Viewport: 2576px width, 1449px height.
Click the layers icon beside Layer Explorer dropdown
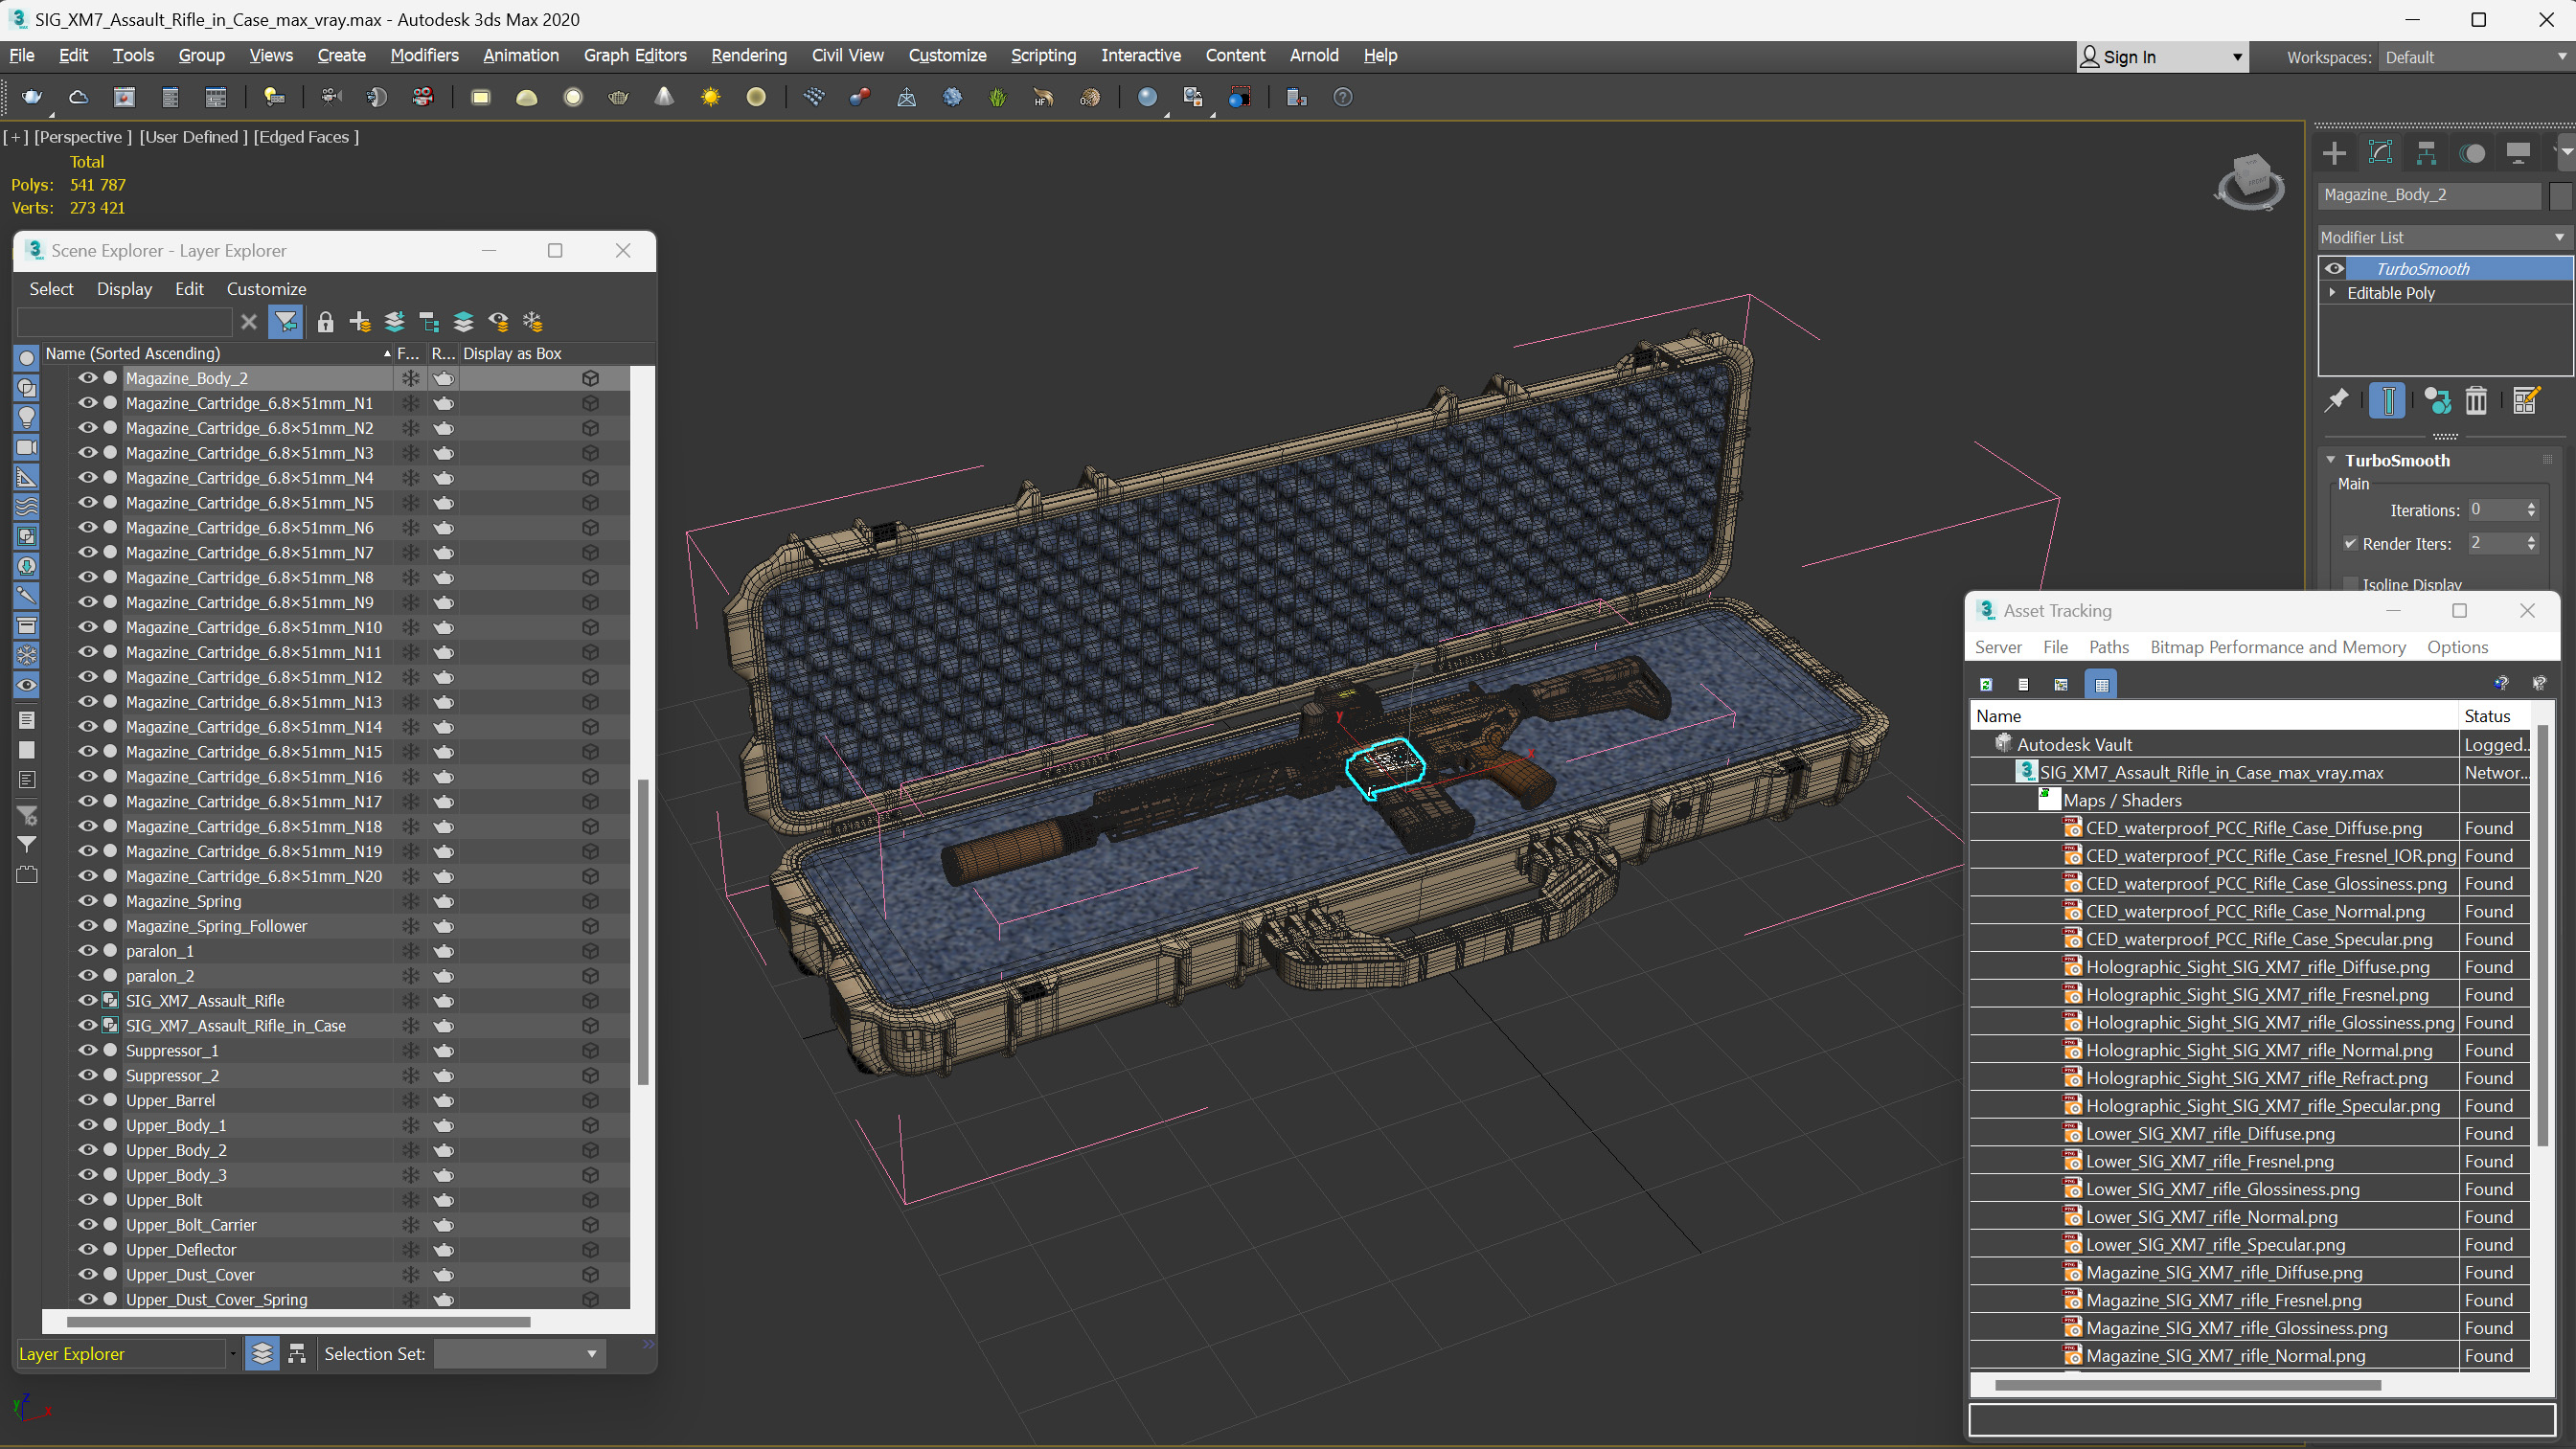(x=262, y=1353)
